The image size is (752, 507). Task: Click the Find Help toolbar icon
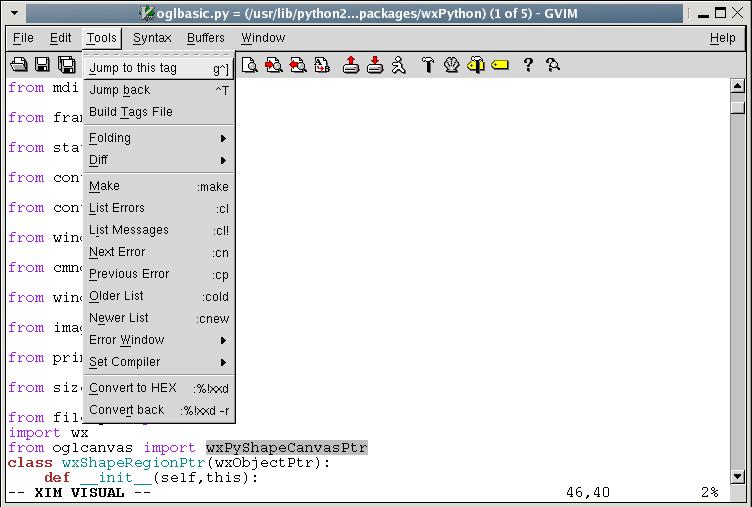(x=552, y=65)
